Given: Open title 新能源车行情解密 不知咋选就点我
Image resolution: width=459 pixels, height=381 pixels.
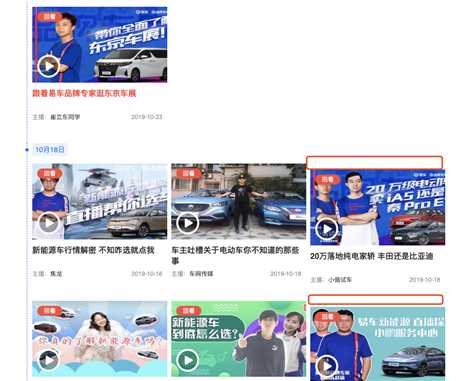Looking at the screenshot, I should 93,250.
